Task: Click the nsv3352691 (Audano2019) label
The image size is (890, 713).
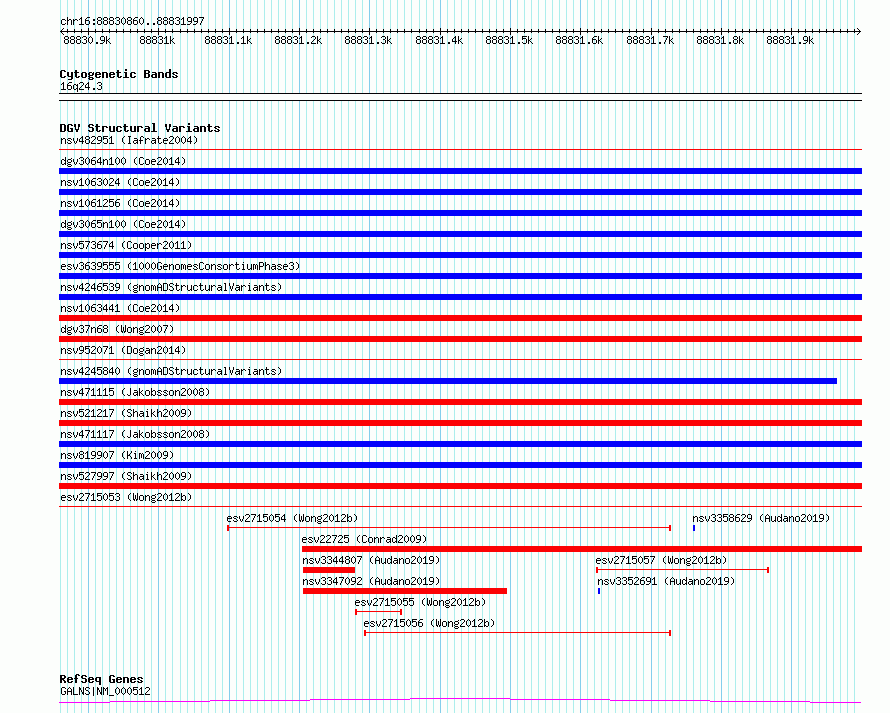Action: coord(666,581)
